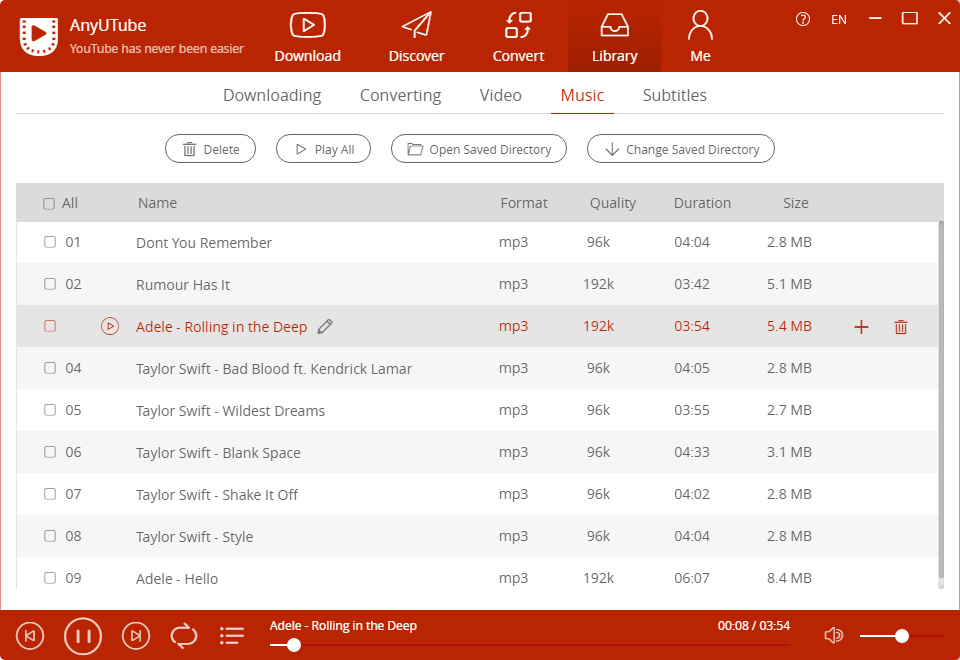Select Taylor Swift - Bad Blood ft. Kendrick Lamar
This screenshot has height=660, width=960.
pyautogui.click(x=274, y=369)
